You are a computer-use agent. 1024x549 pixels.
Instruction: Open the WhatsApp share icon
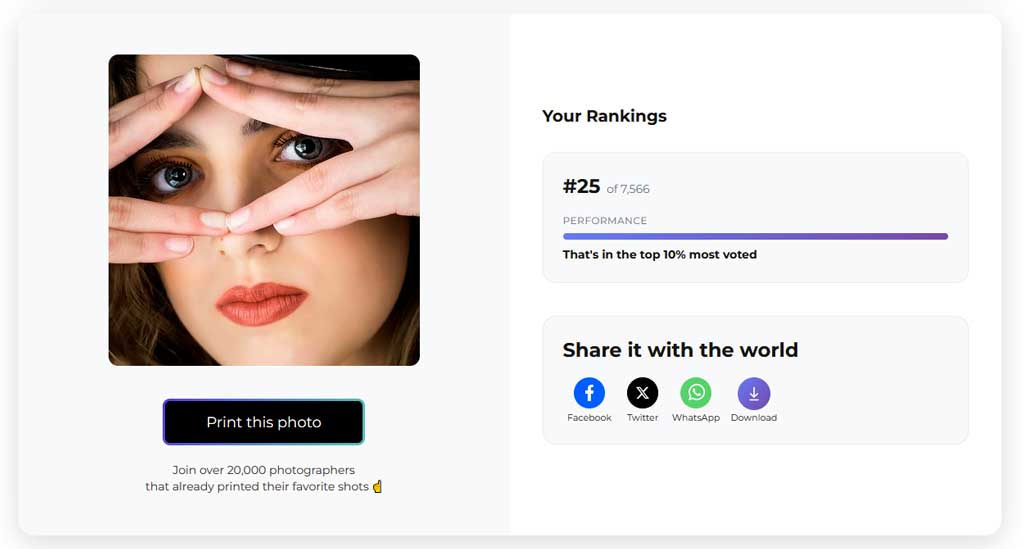coord(696,393)
